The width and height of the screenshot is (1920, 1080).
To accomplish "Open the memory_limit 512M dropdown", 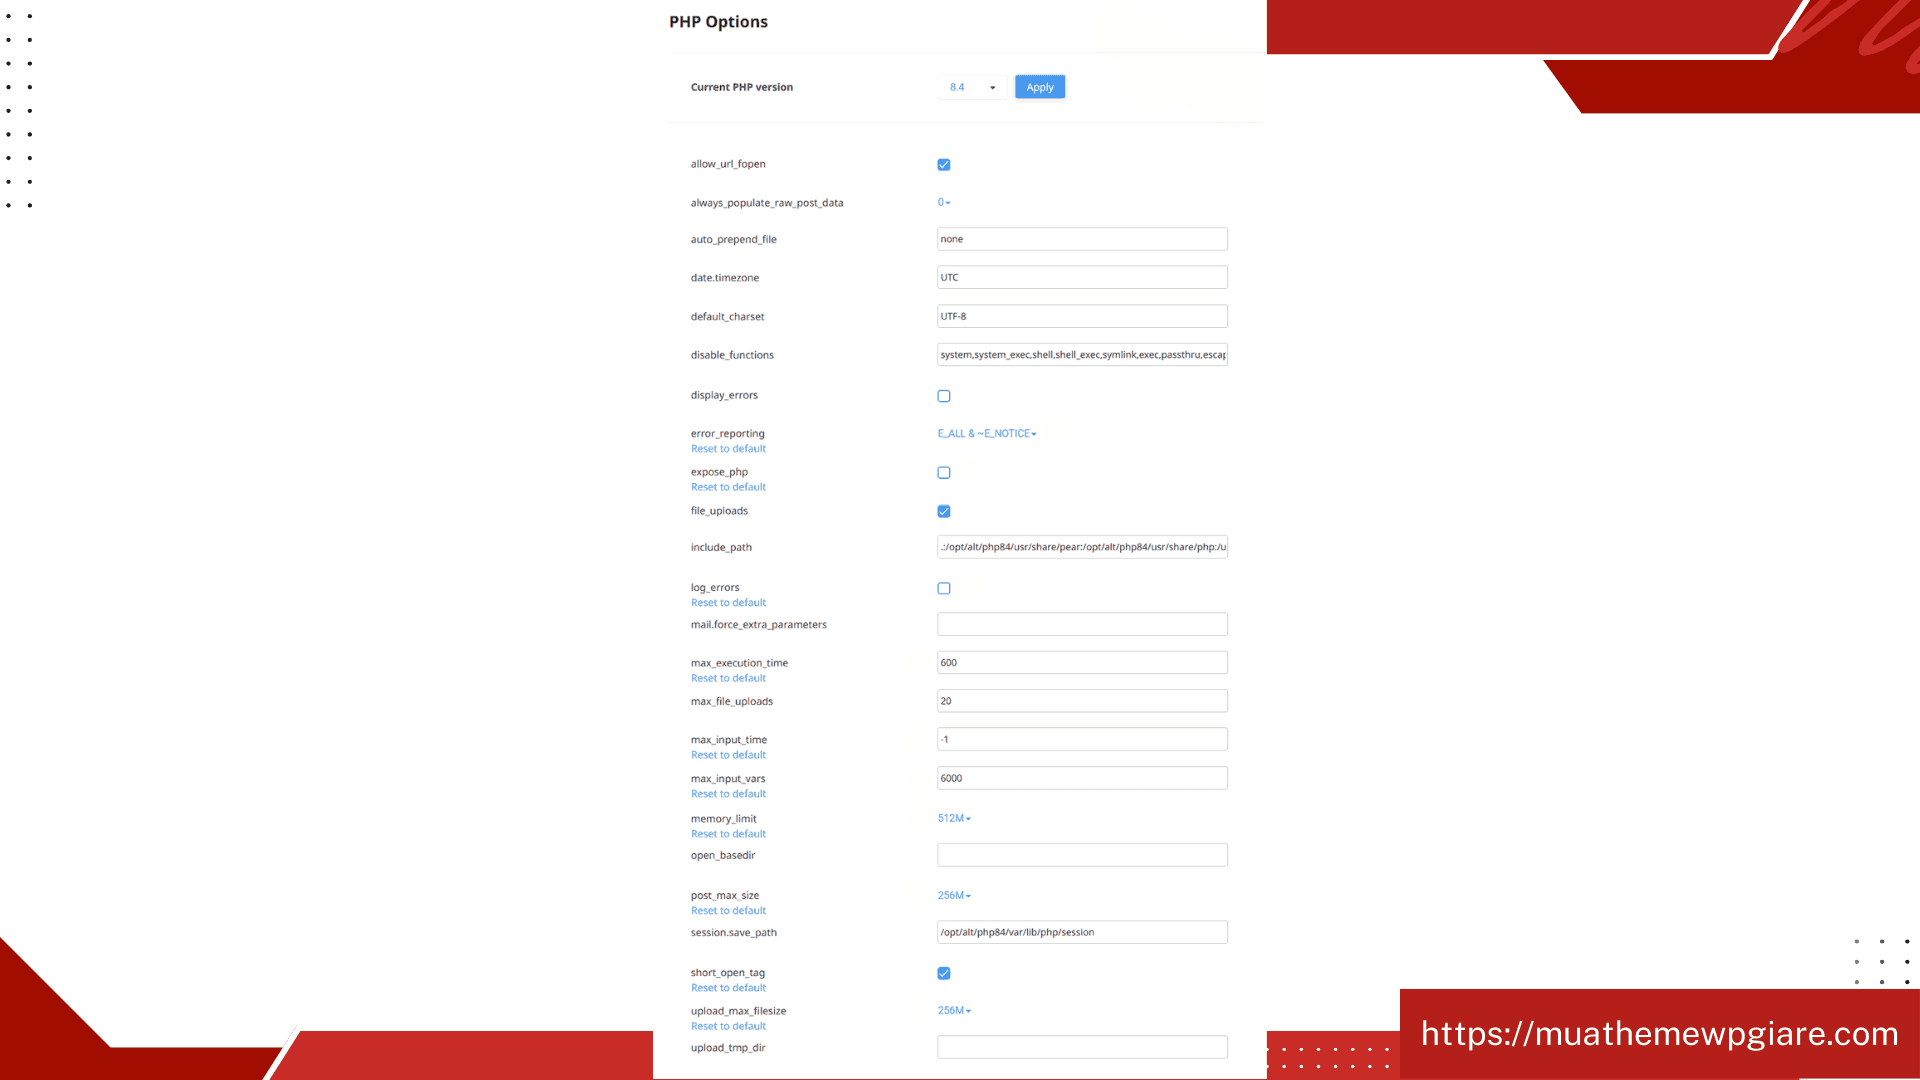I will (953, 818).
